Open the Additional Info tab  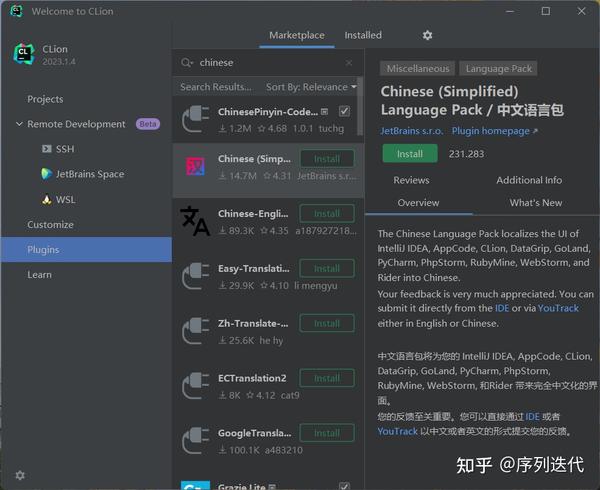[529, 180]
